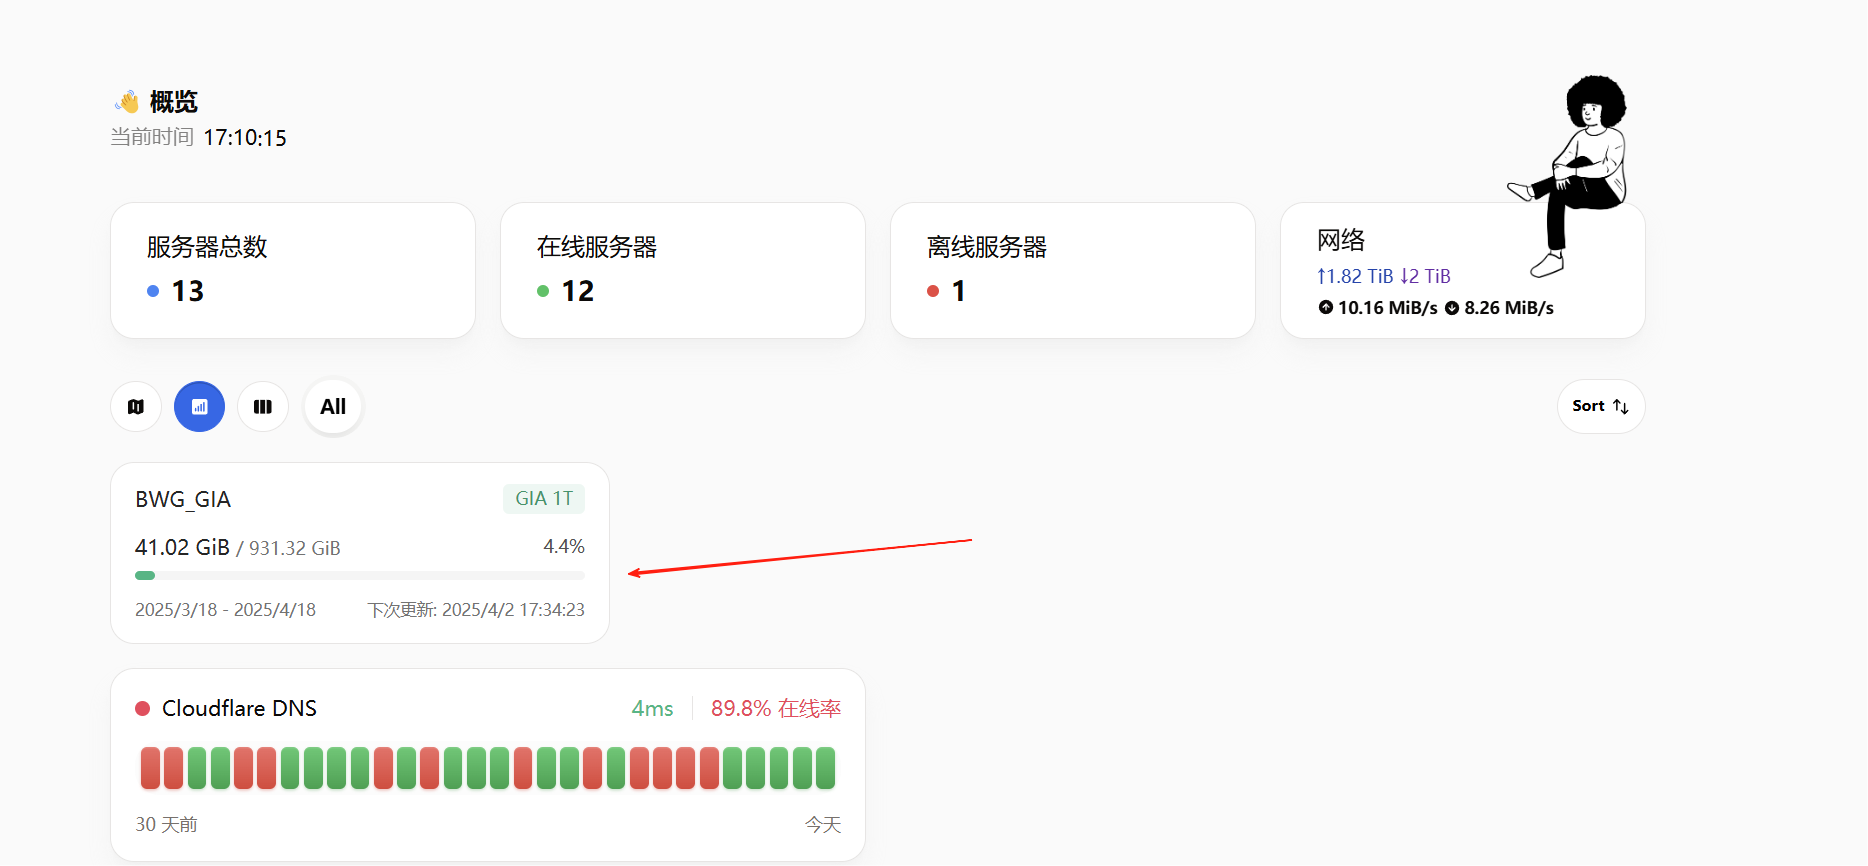Click the BWG_GIA traffic progress bar

[x=360, y=575]
